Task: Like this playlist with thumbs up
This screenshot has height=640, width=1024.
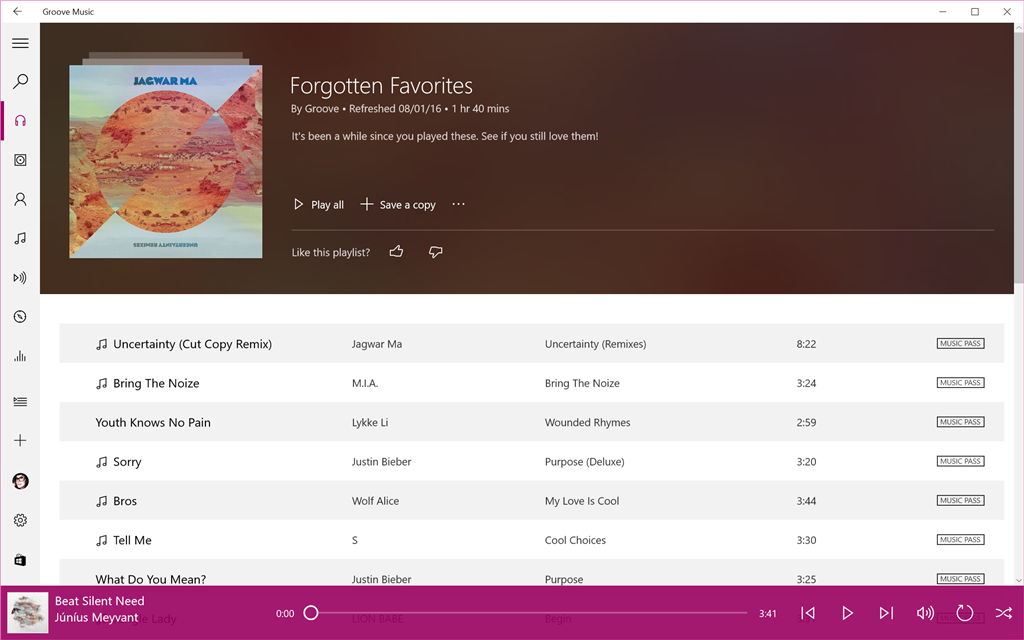Action: (396, 251)
